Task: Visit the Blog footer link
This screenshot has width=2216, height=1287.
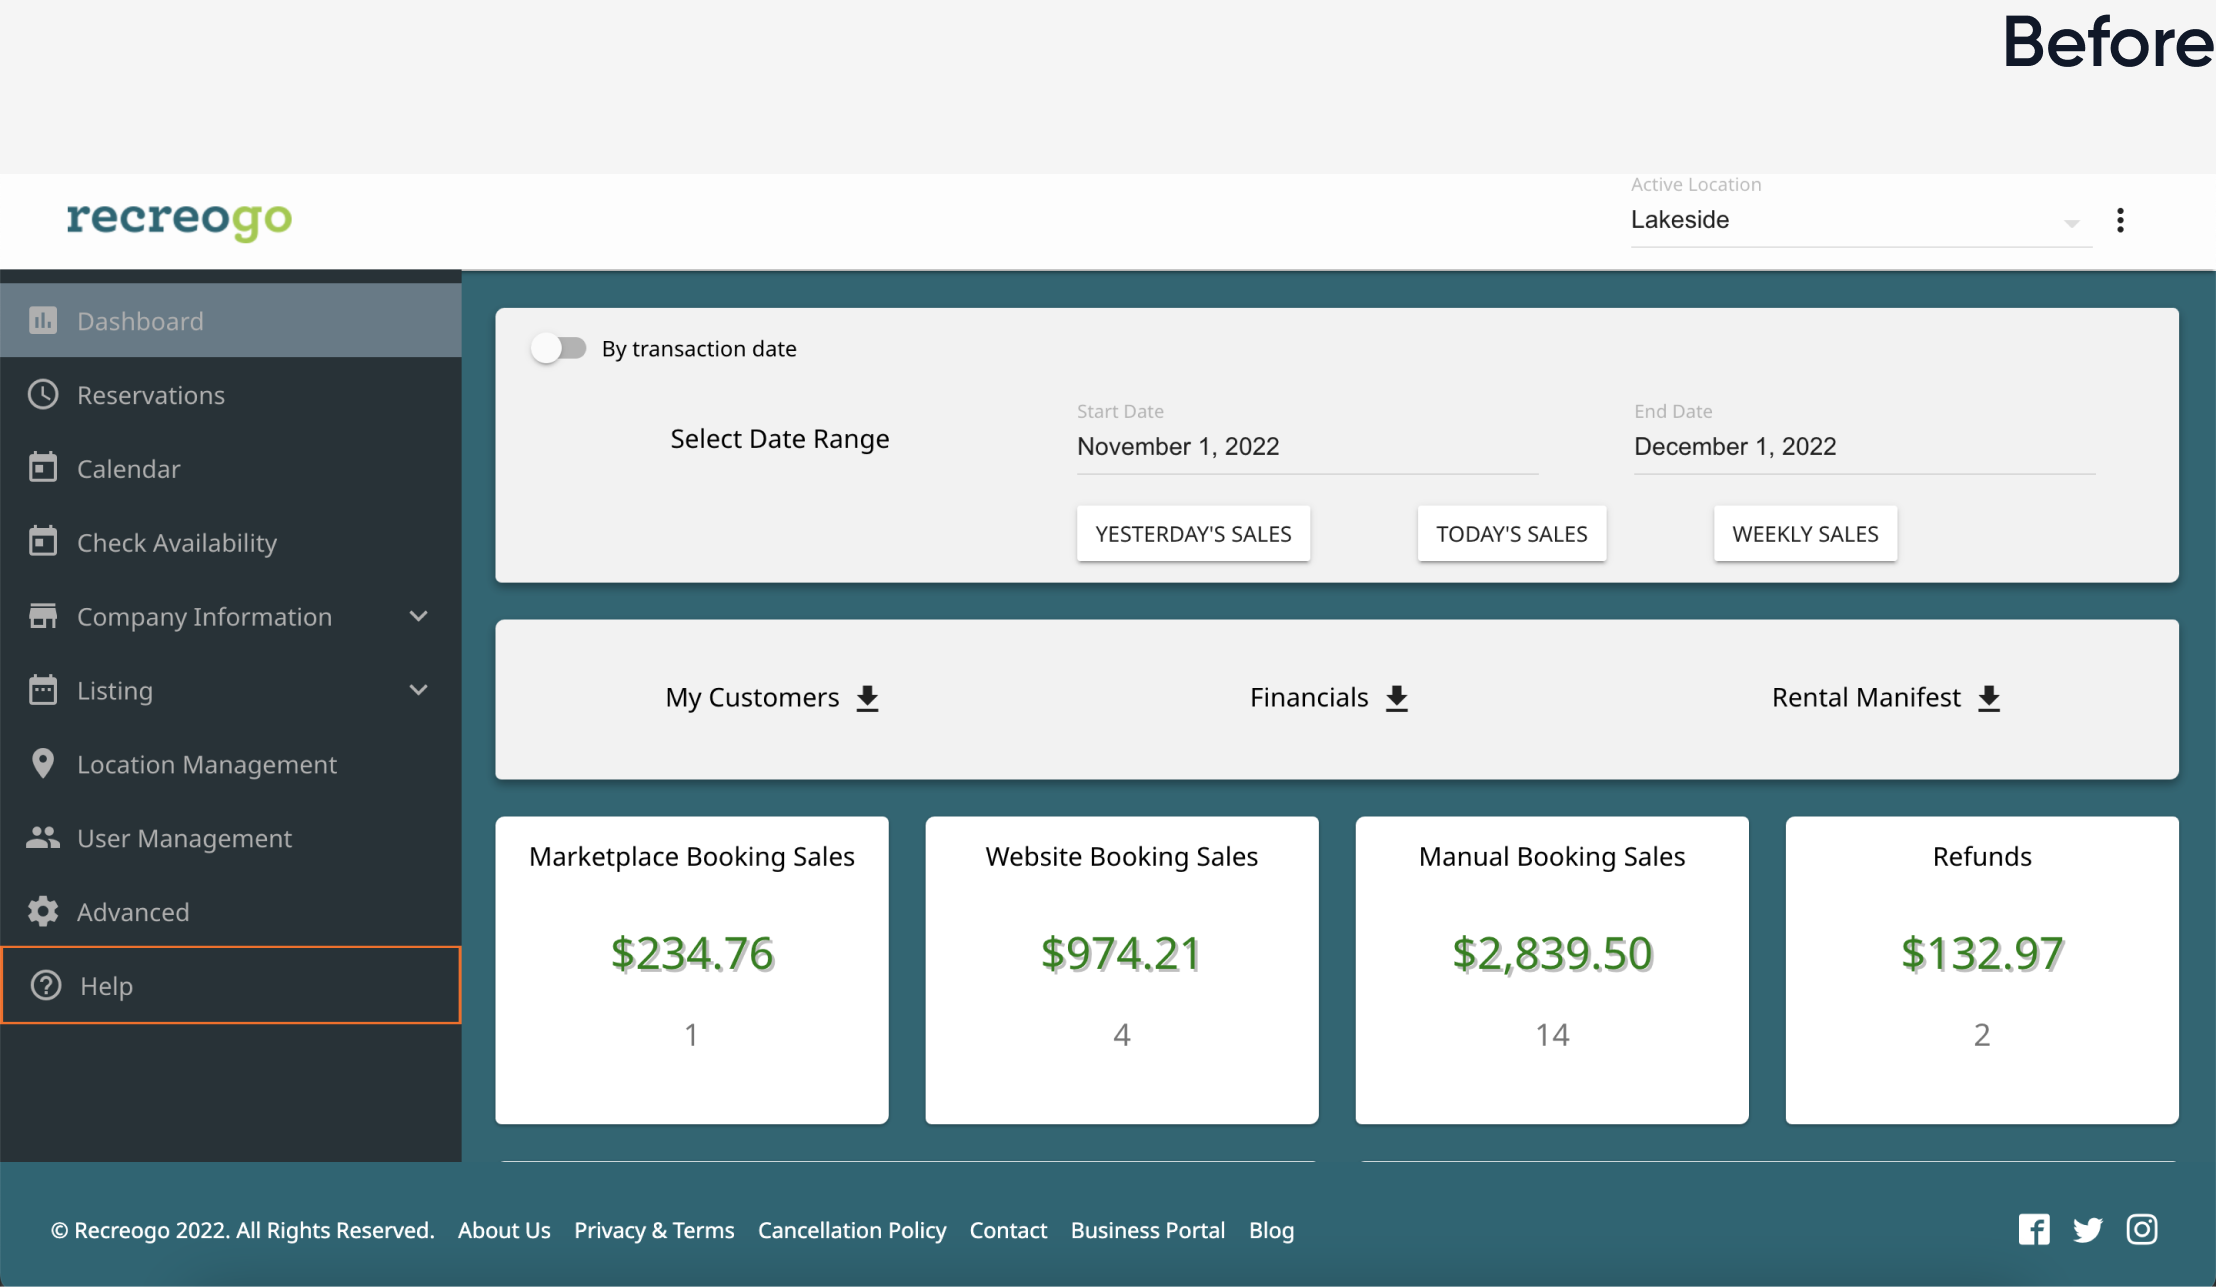Action: [1271, 1230]
